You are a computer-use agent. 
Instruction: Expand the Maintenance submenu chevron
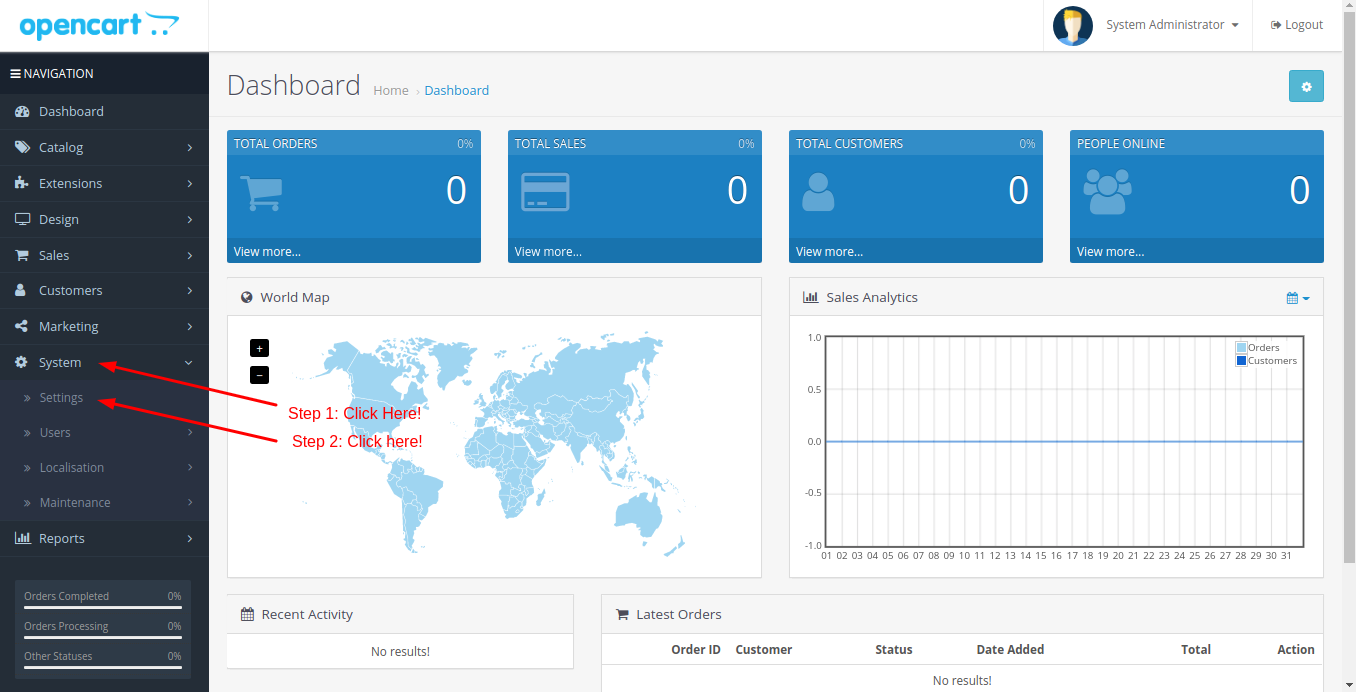(x=189, y=503)
